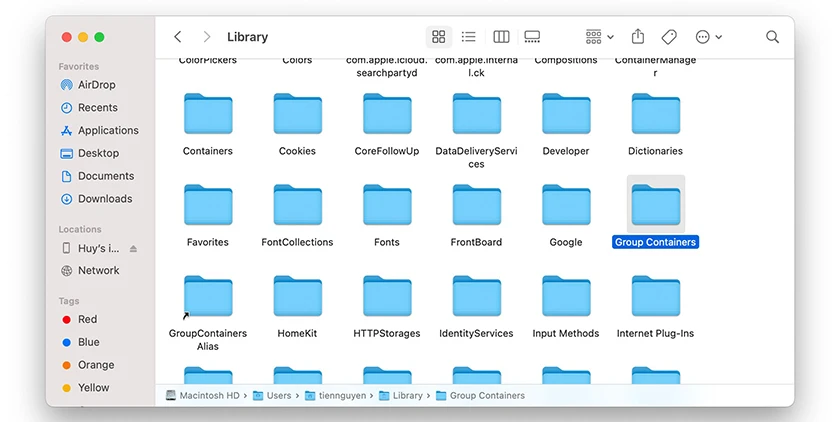Select the Dictionaries folder icon

click(x=655, y=114)
